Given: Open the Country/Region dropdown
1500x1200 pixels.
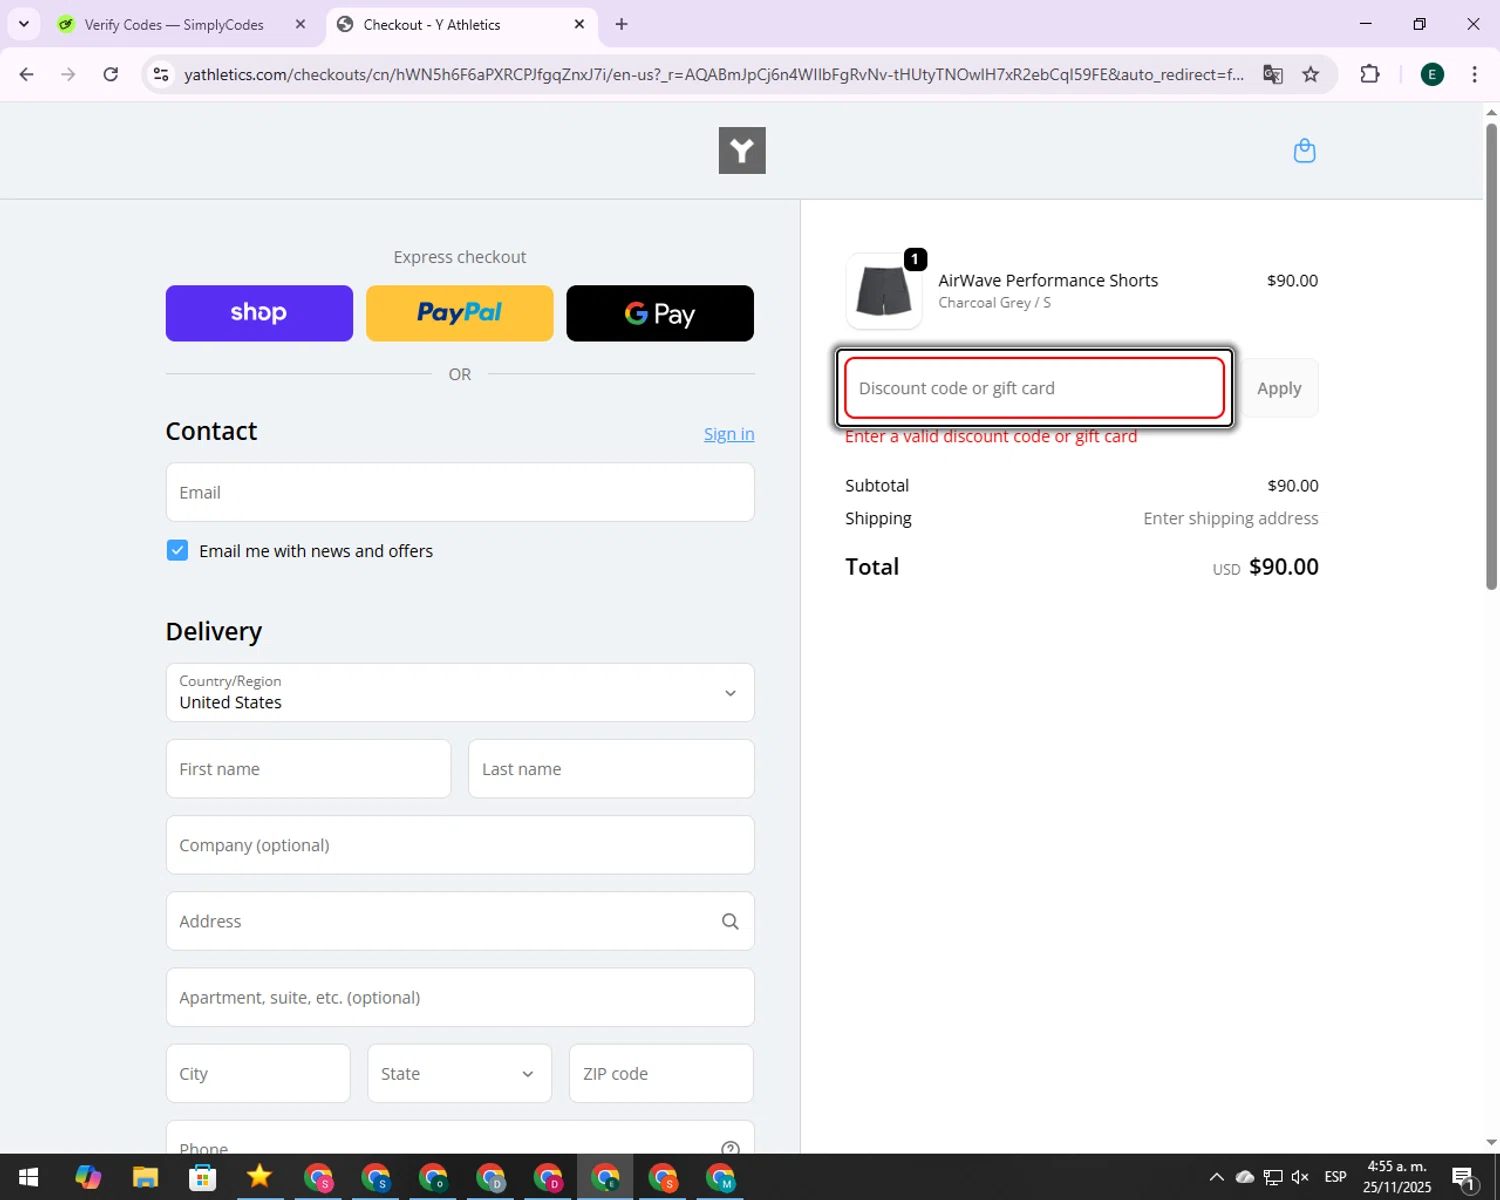Looking at the screenshot, I should [x=460, y=692].
